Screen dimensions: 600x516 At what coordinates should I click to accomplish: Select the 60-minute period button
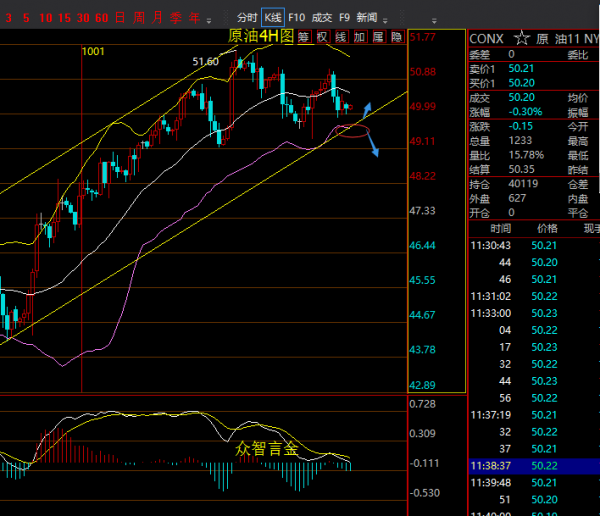pos(102,18)
